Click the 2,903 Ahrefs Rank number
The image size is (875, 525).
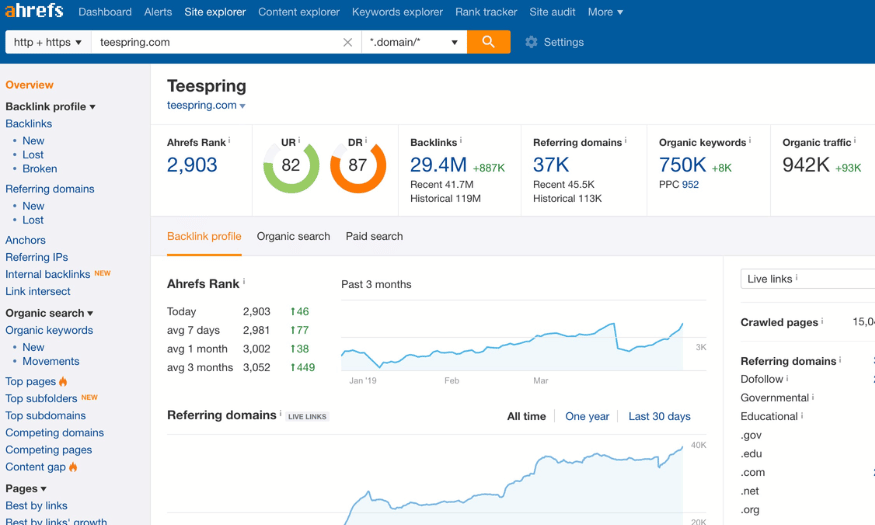[x=192, y=165]
